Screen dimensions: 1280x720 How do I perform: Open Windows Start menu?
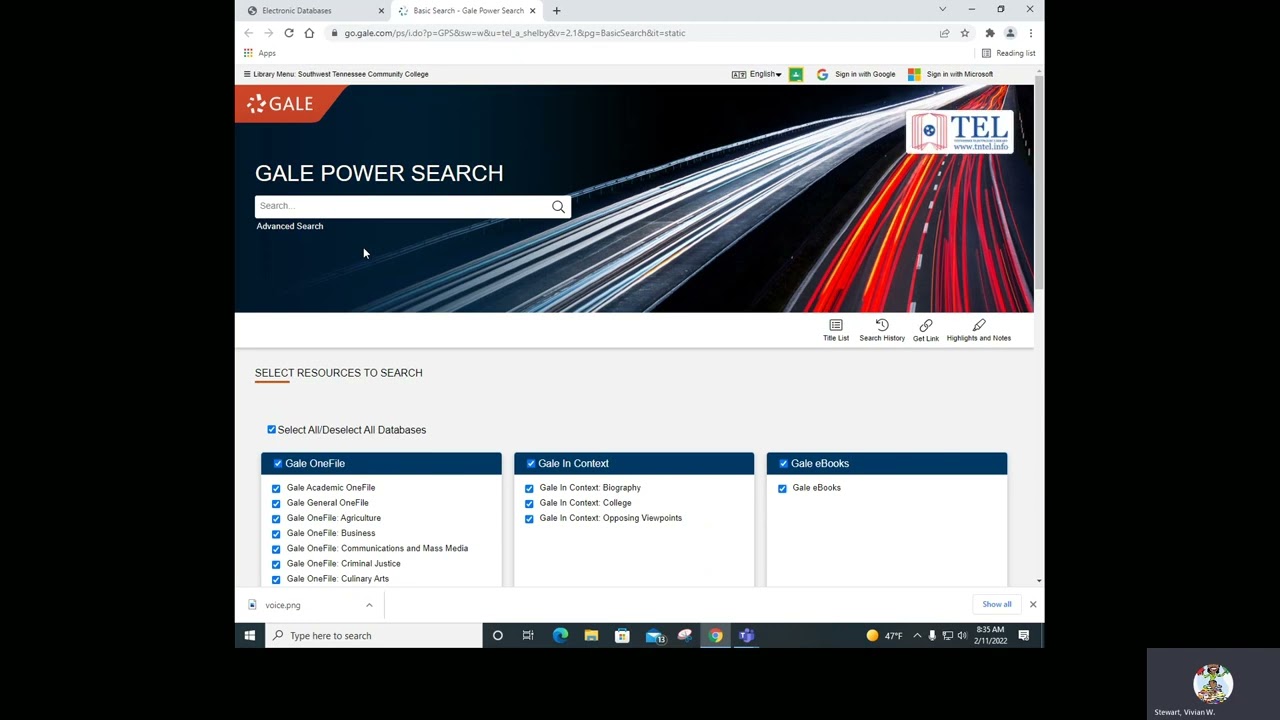249,635
